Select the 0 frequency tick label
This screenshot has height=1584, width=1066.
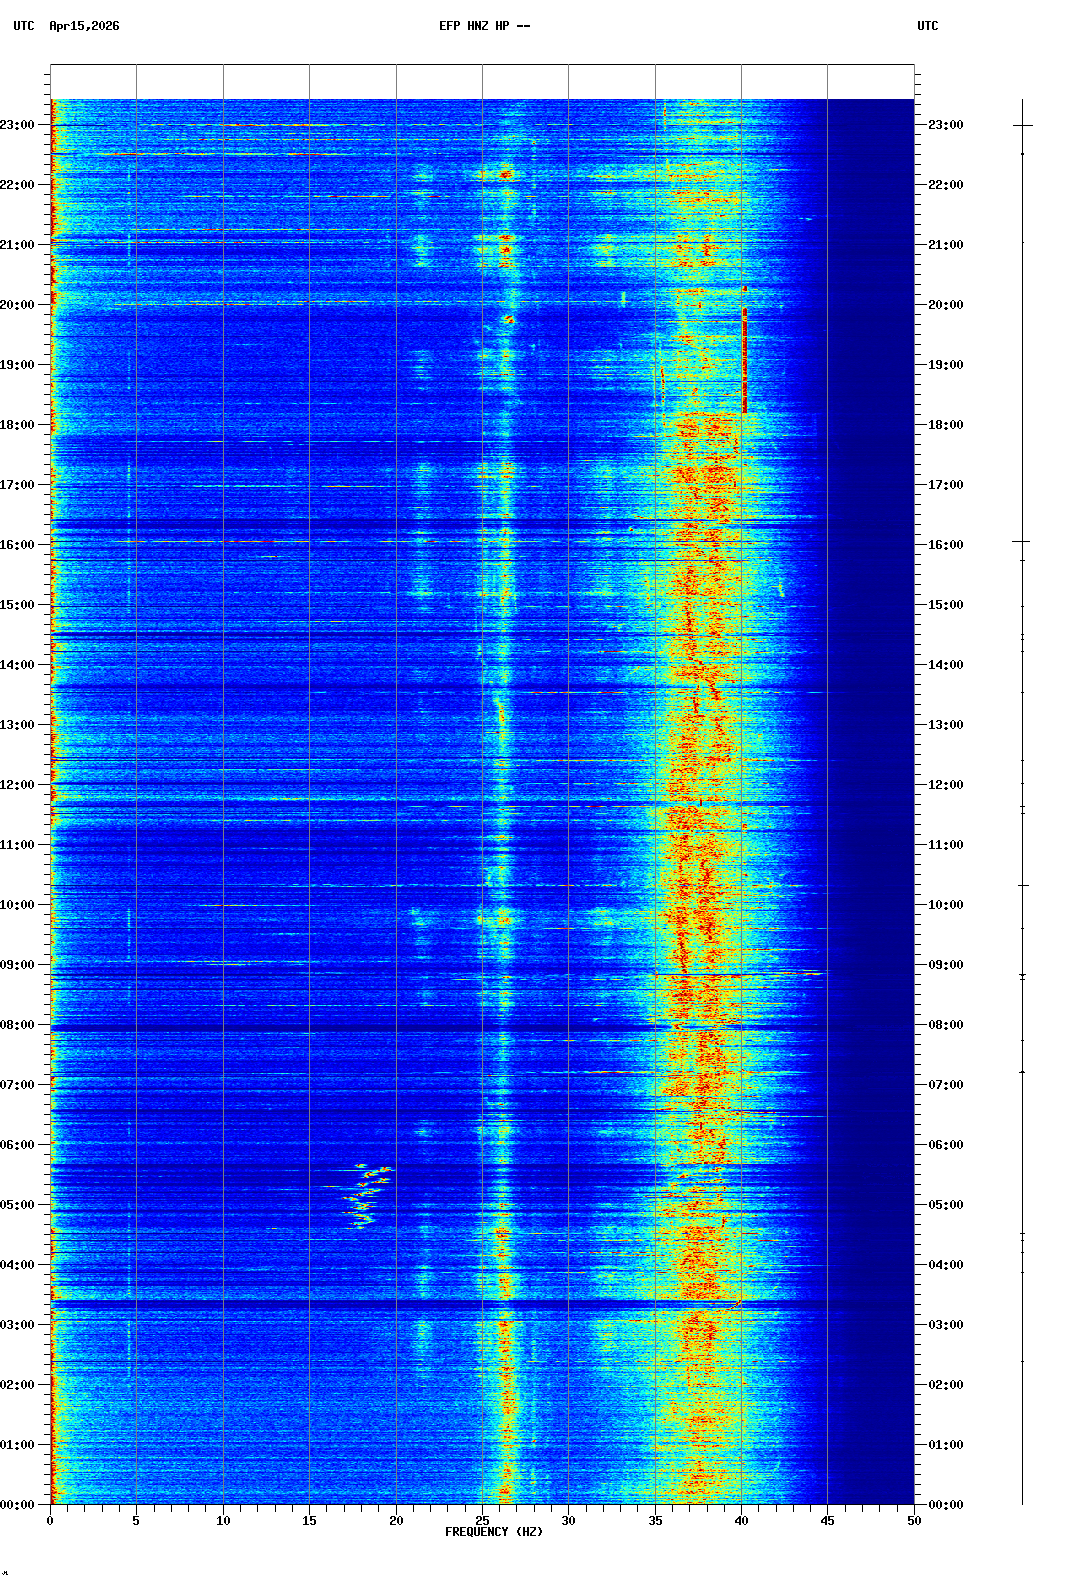tap(50, 1521)
